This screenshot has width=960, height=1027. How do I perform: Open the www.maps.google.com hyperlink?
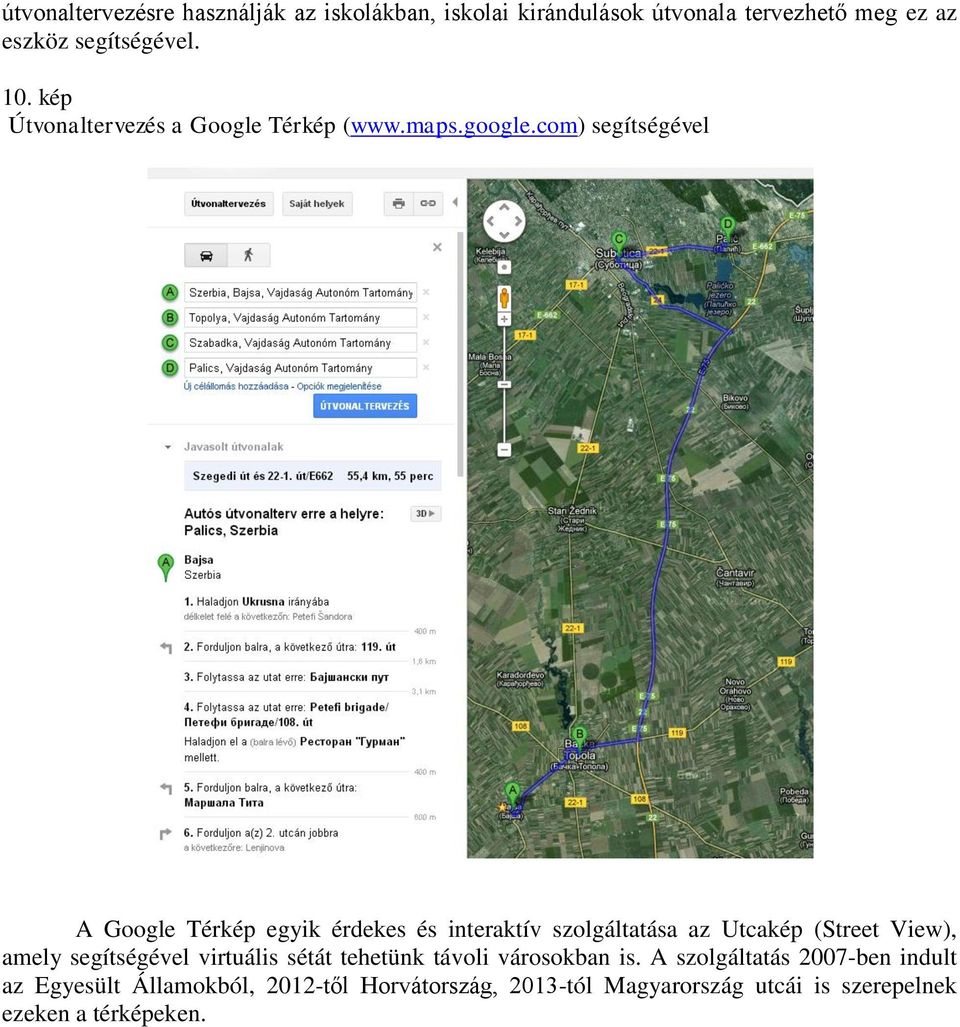tap(464, 125)
